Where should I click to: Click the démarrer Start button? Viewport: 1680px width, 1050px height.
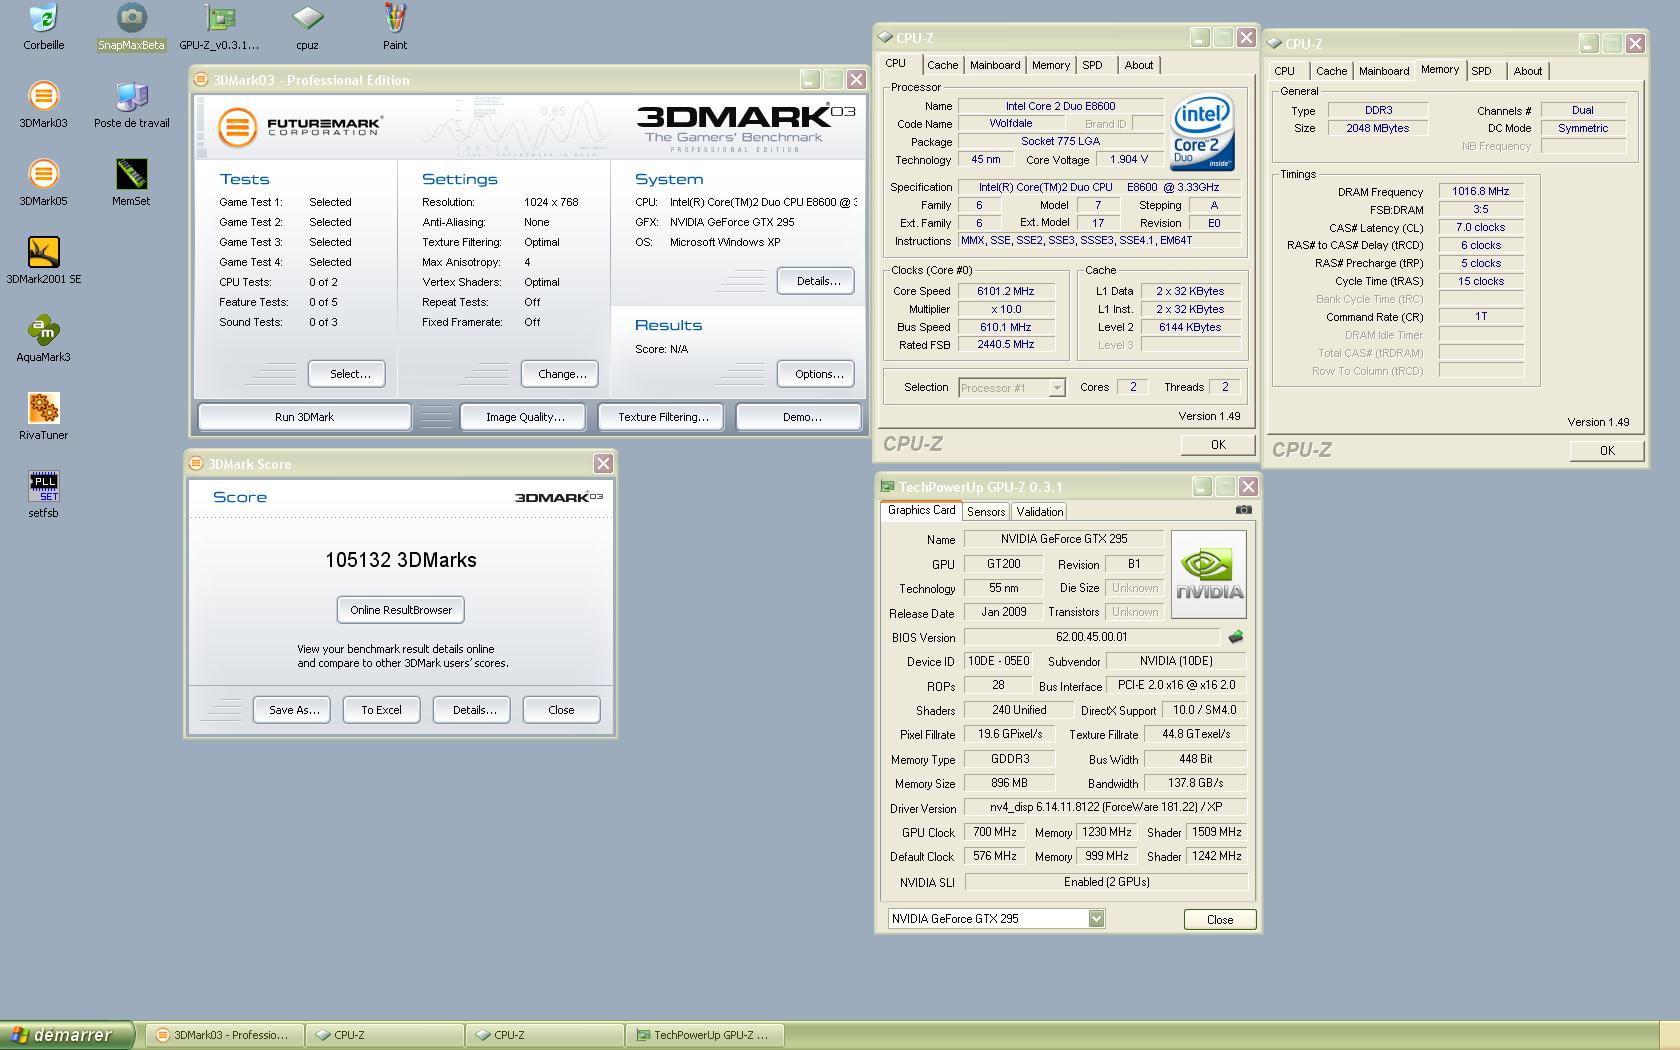click(x=68, y=1035)
